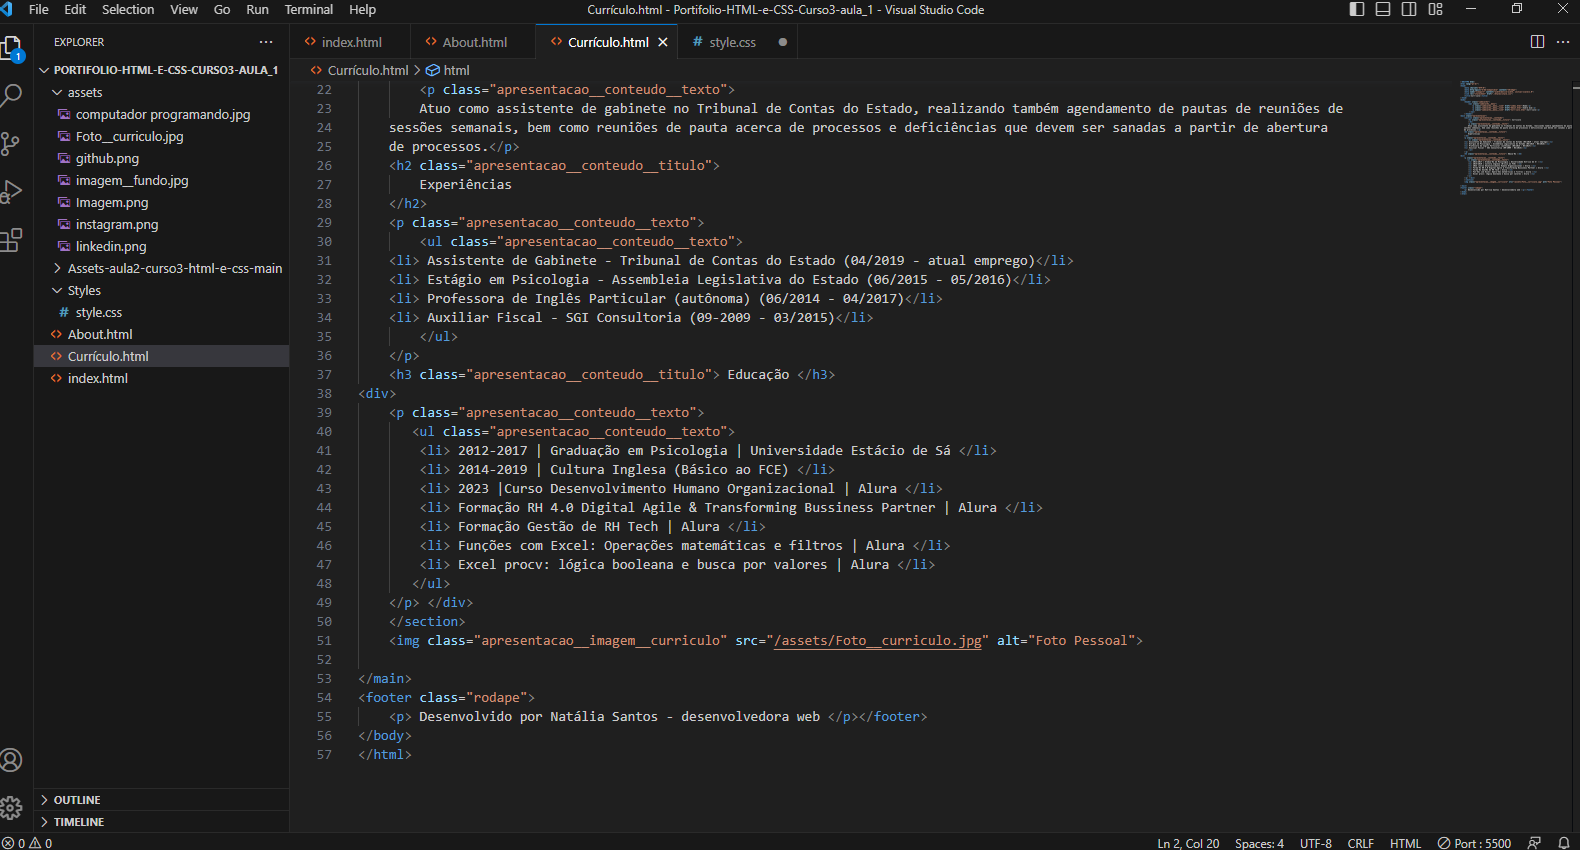Open Customize Layout button
The width and height of the screenshot is (1580, 850).
tap(1435, 9)
